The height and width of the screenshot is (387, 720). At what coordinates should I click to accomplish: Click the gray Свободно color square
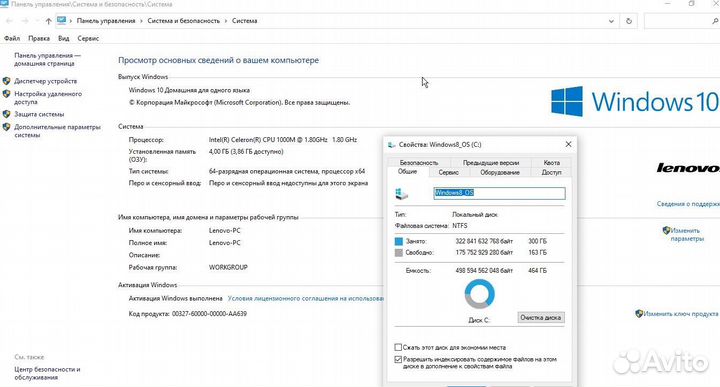399,252
